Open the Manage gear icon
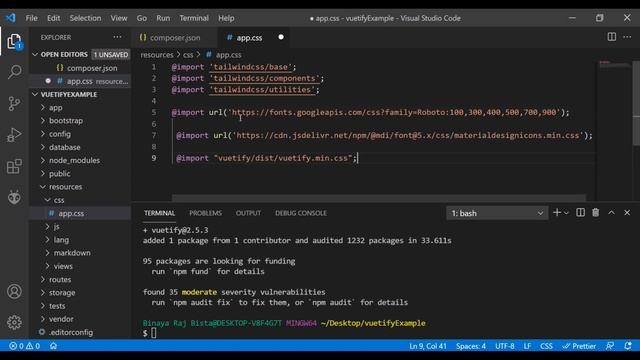Viewport: 640px width, 360px height. (x=14, y=322)
